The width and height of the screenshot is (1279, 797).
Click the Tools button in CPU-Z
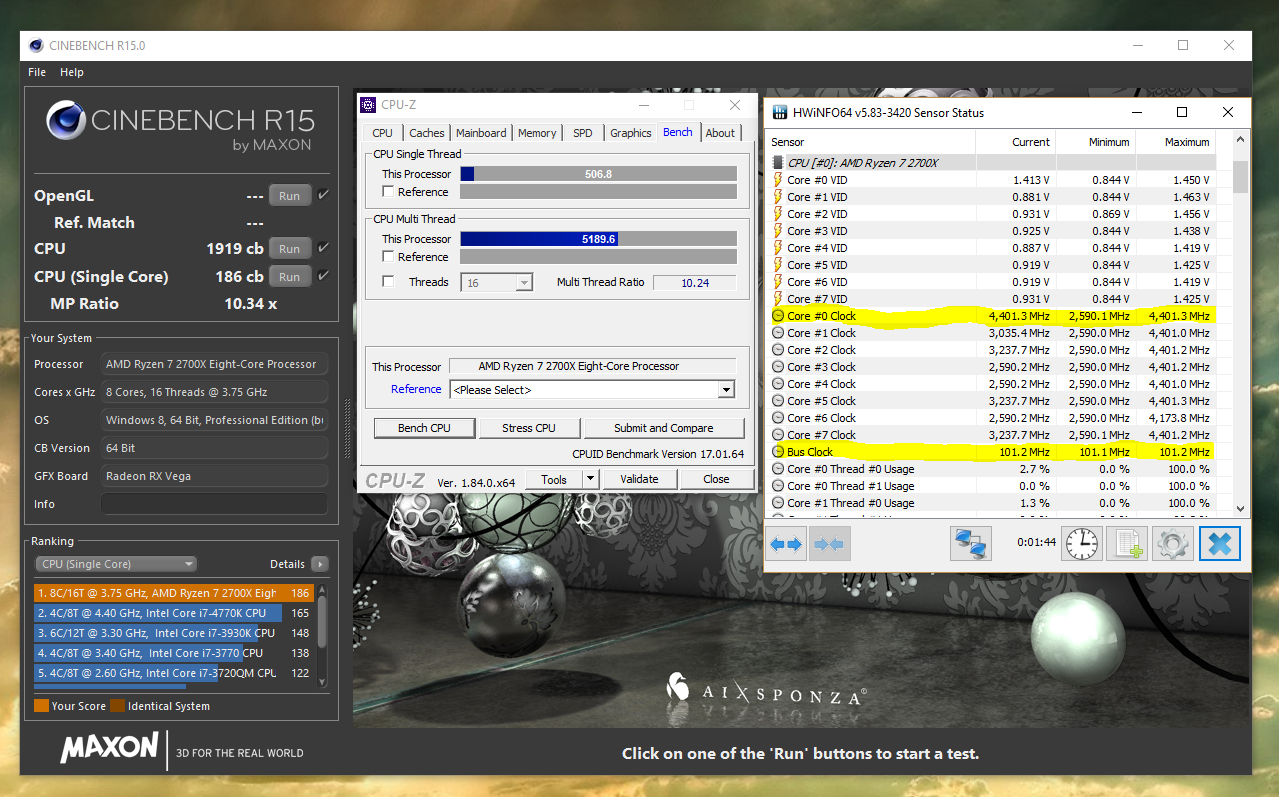[554, 479]
